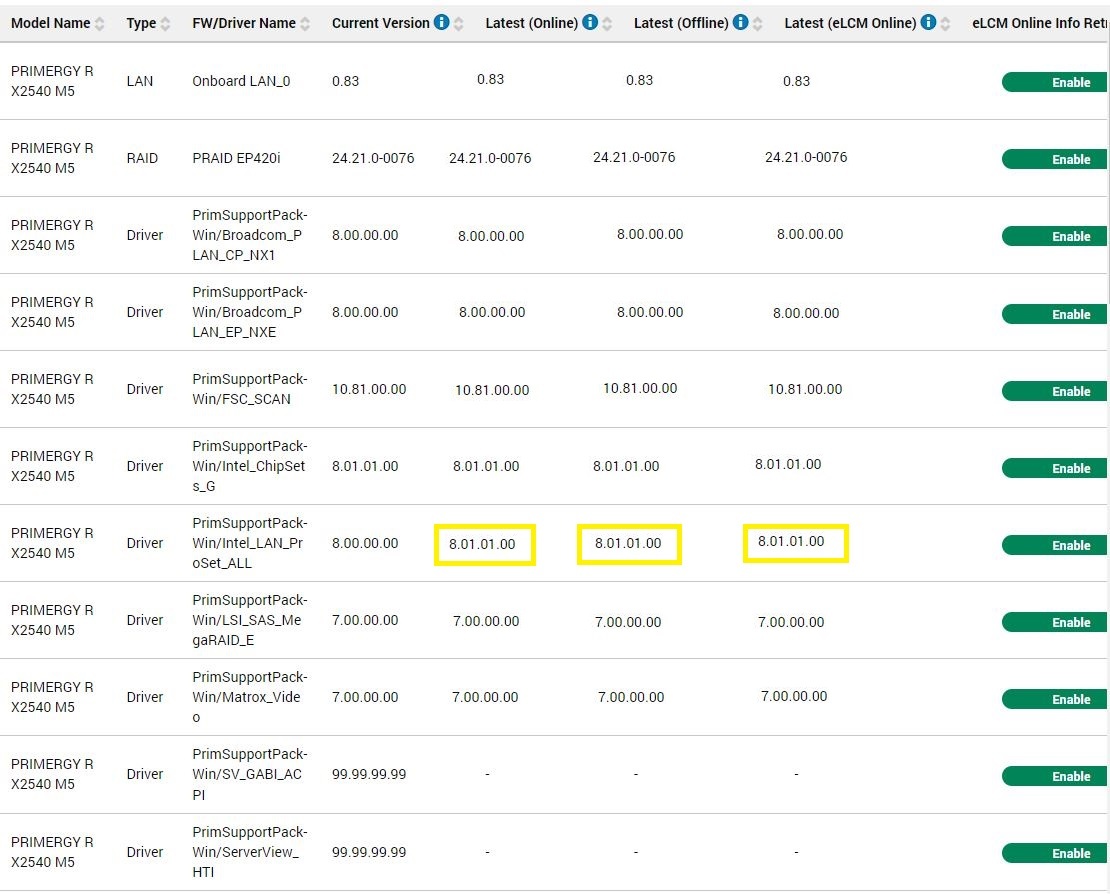
Task: Select current version 24.21.0-0076 cell
Action: tap(373, 159)
